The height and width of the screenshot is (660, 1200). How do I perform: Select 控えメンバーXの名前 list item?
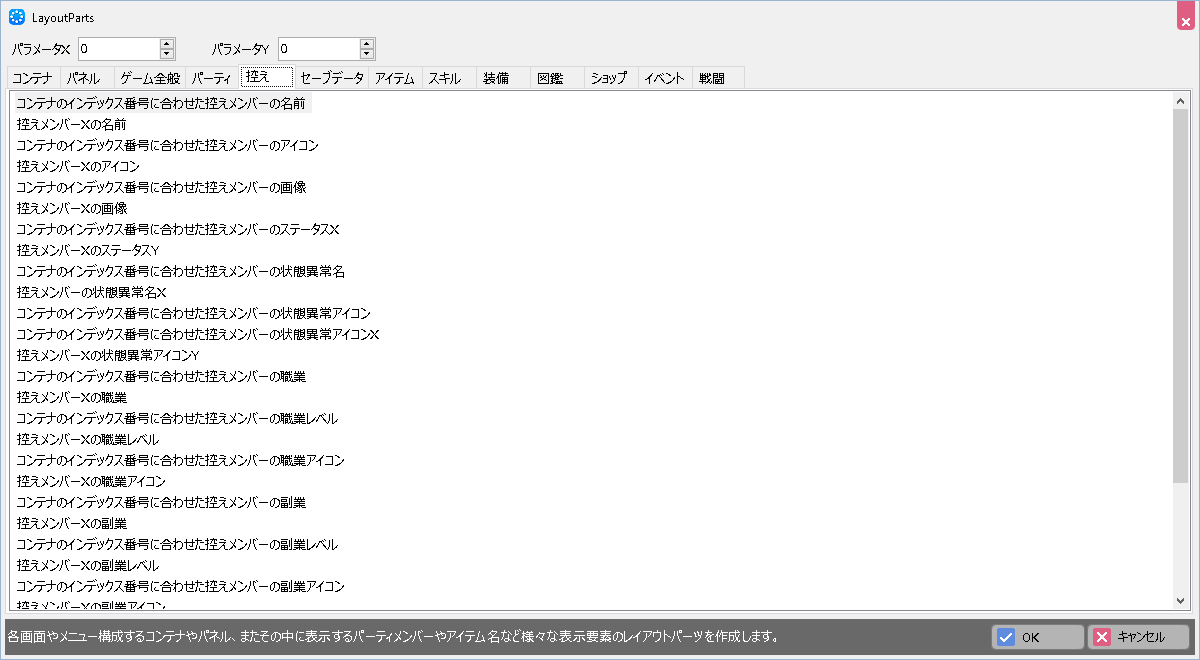coord(71,124)
